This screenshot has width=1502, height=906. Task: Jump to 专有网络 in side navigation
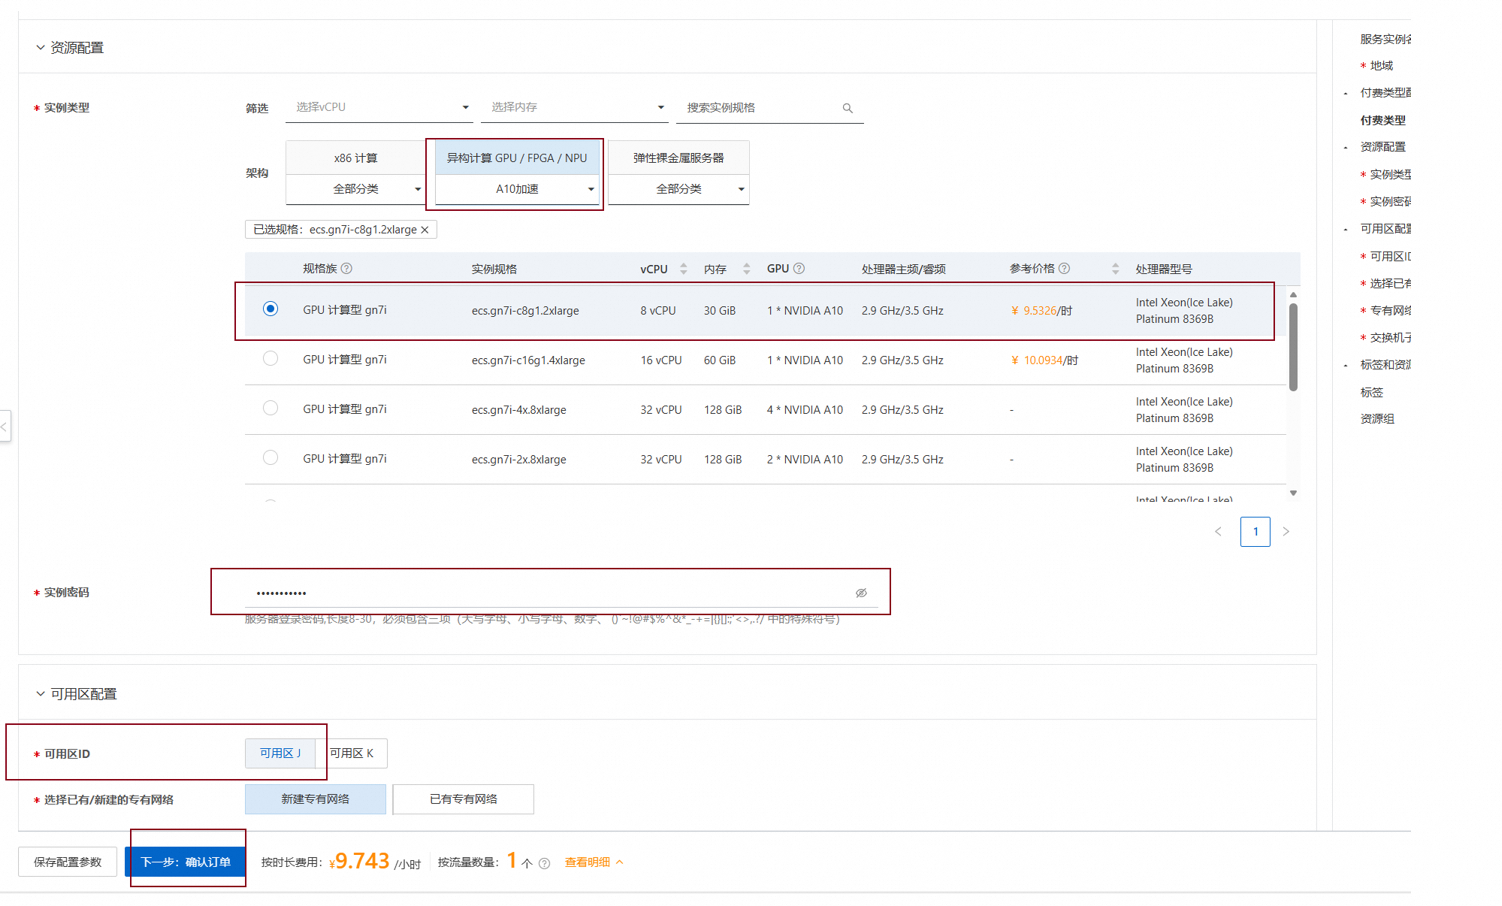coord(1390,310)
